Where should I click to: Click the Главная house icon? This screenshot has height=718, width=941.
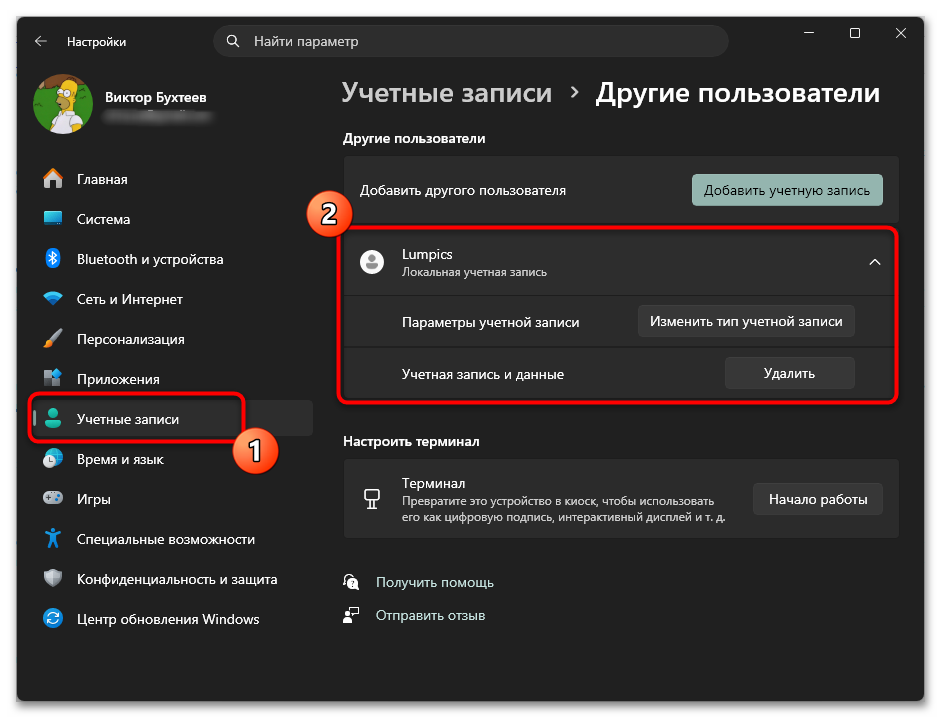pyautogui.click(x=53, y=179)
